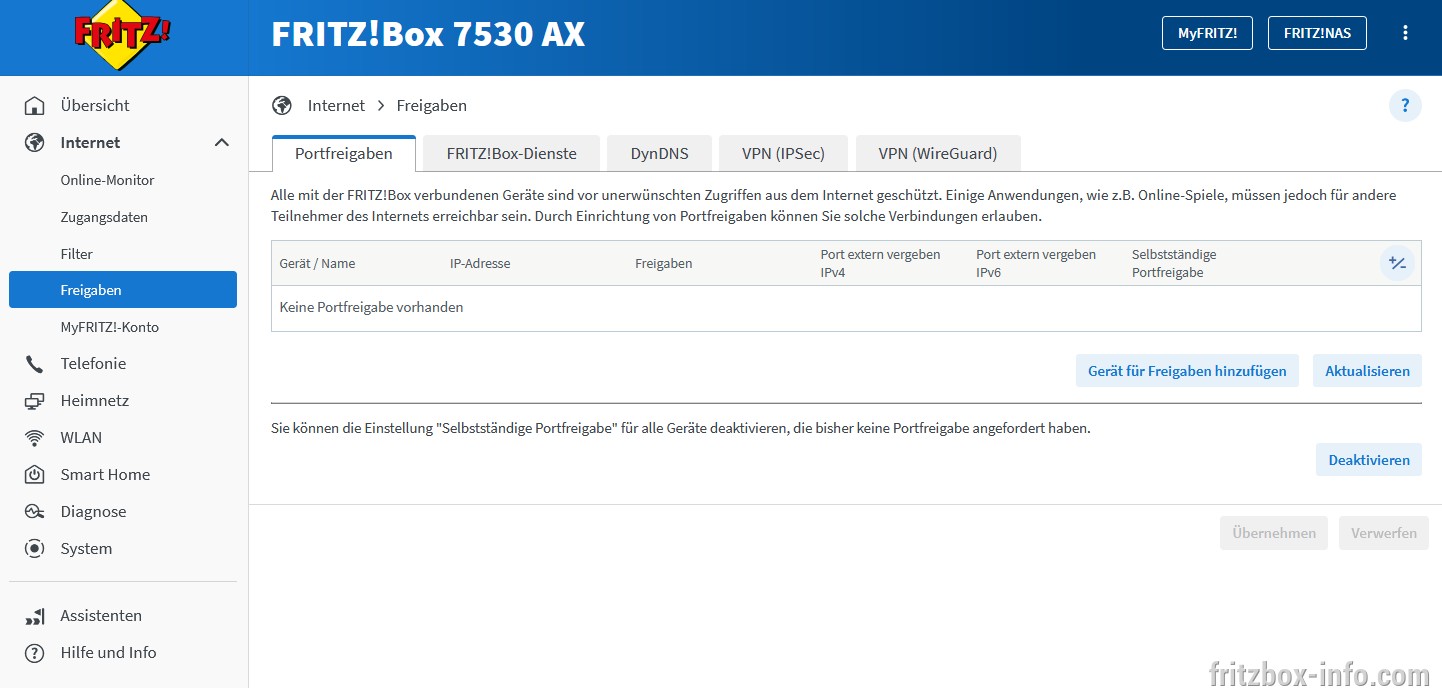Select Freigaben in the sidebar
Screen dimensions: 1442x688
123,290
